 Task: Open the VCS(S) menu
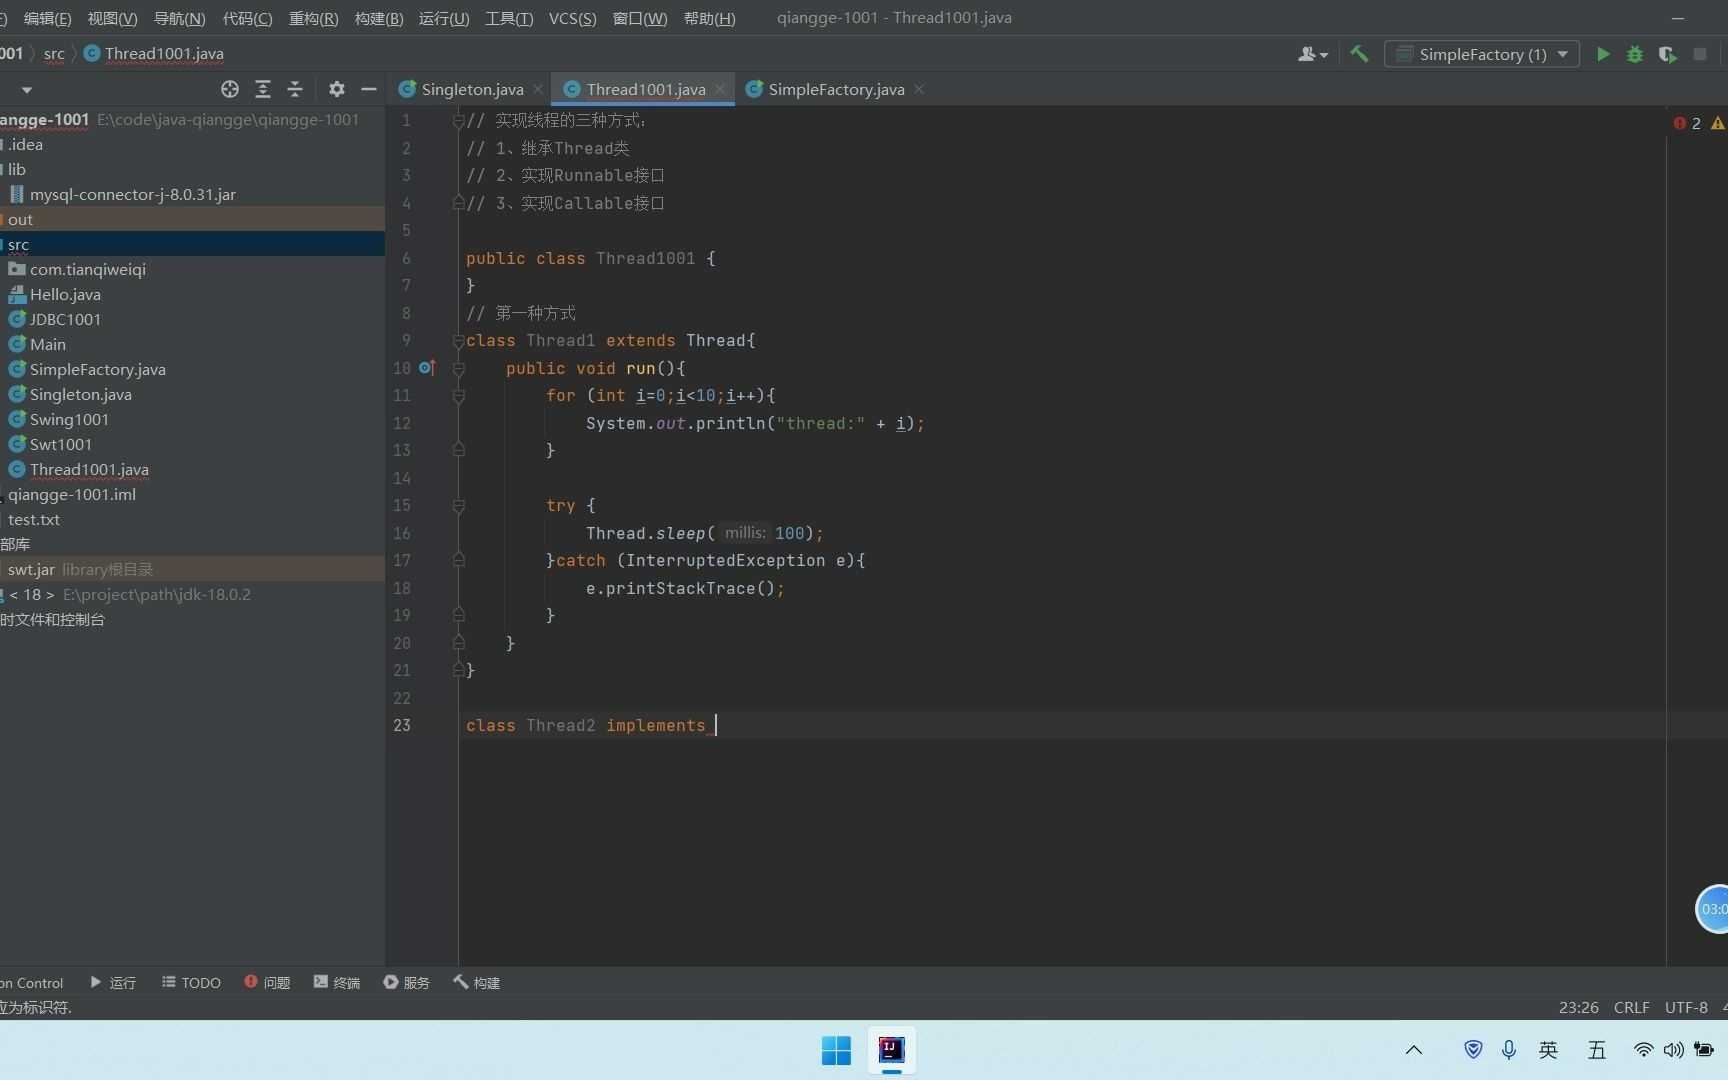point(572,18)
